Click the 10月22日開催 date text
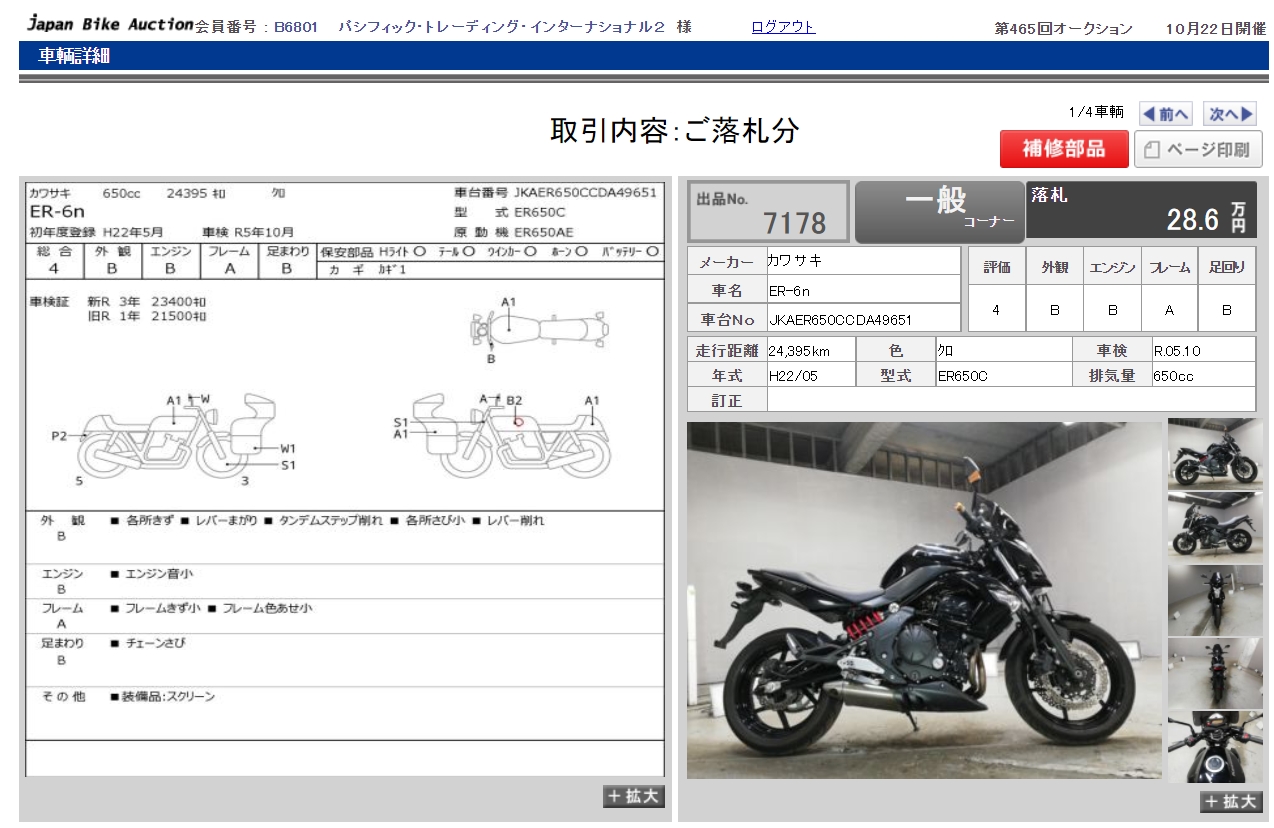This screenshot has height=828, width=1274. (x=1215, y=29)
